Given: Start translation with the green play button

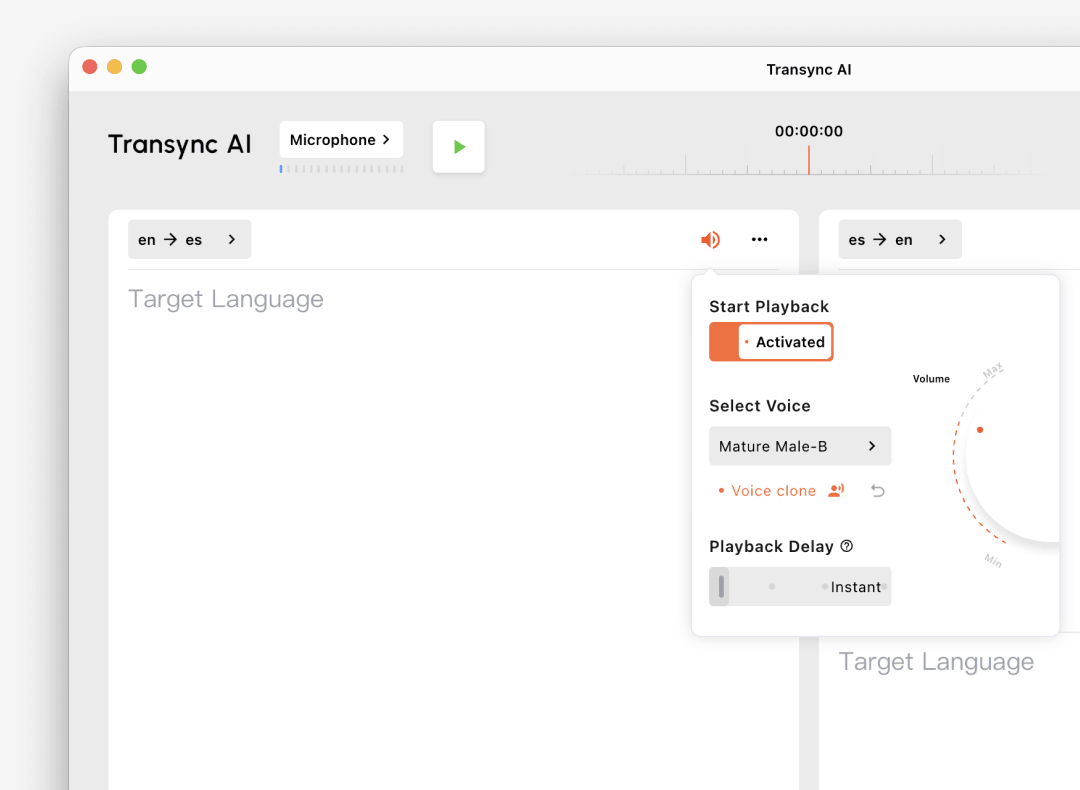Looking at the screenshot, I should coord(459,147).
